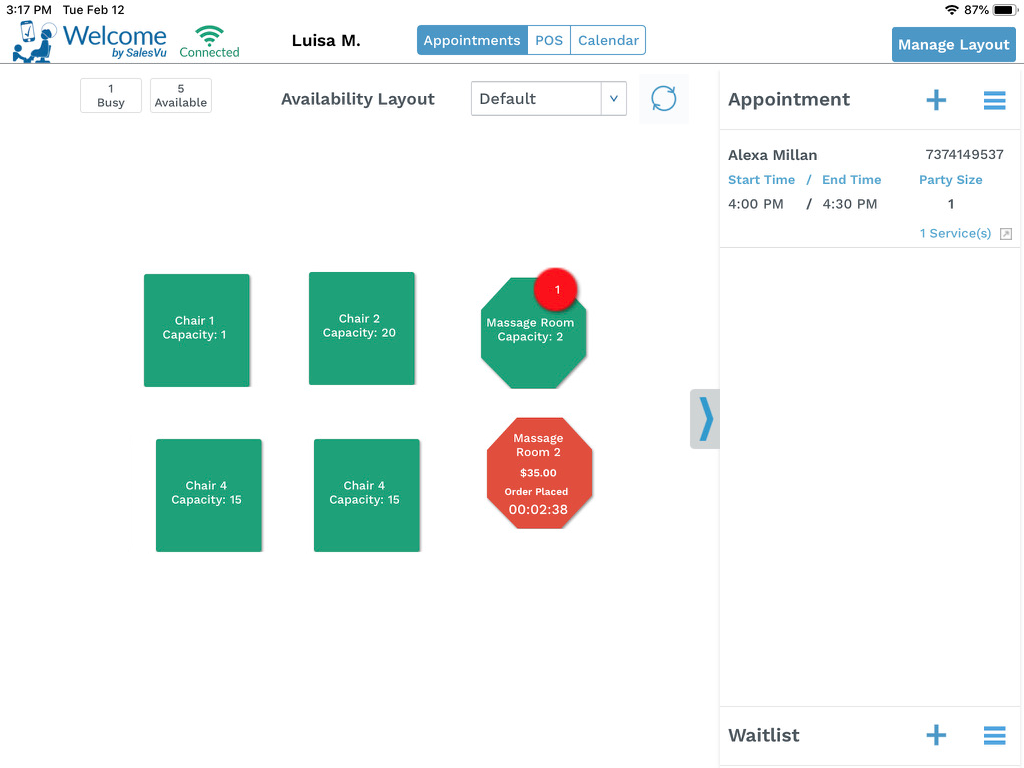Open the Availability Layout dropdown
Image resolution: width=1024 pixels, height=768 pixels.
click(x=535, y=98)
